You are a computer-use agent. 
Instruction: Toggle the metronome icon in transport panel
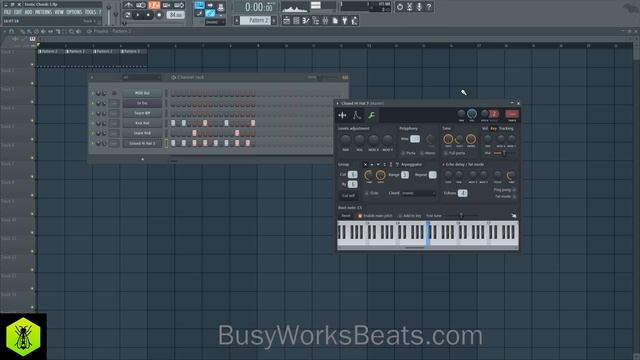pos(129,5)
